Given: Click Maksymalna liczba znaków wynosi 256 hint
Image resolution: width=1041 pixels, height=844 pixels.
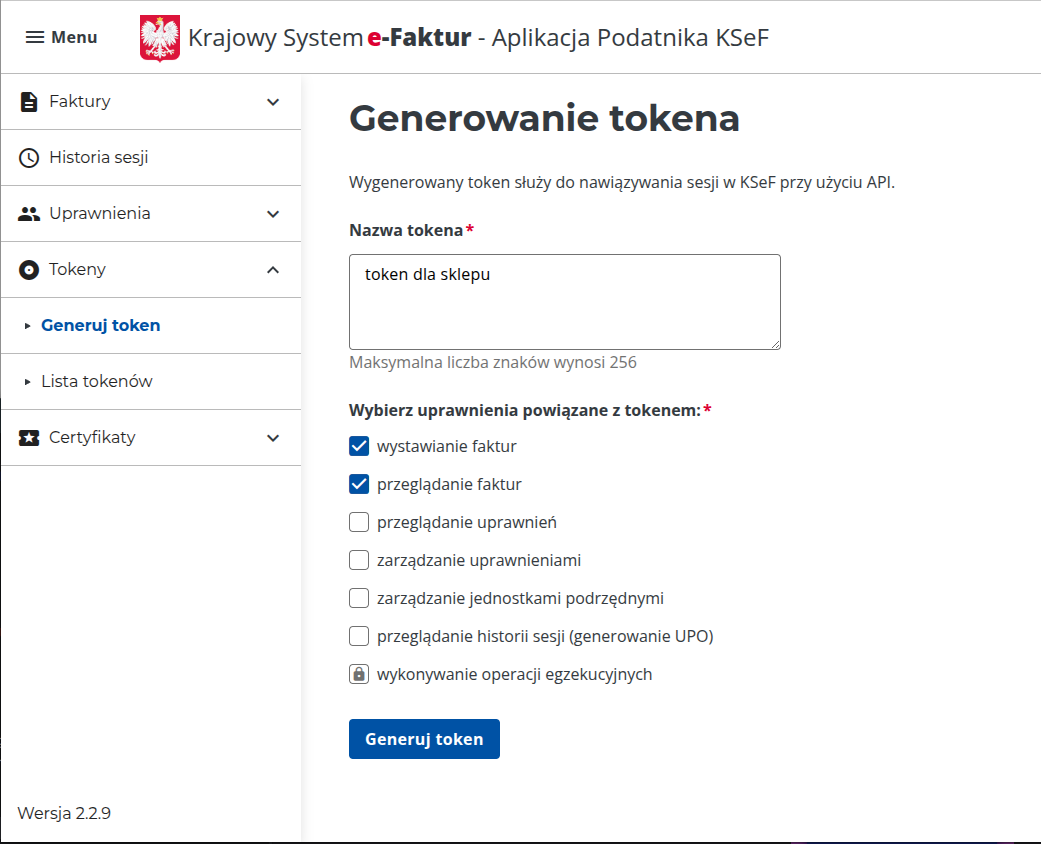Looking at the screenshot, I should click(x=493, y=363).
